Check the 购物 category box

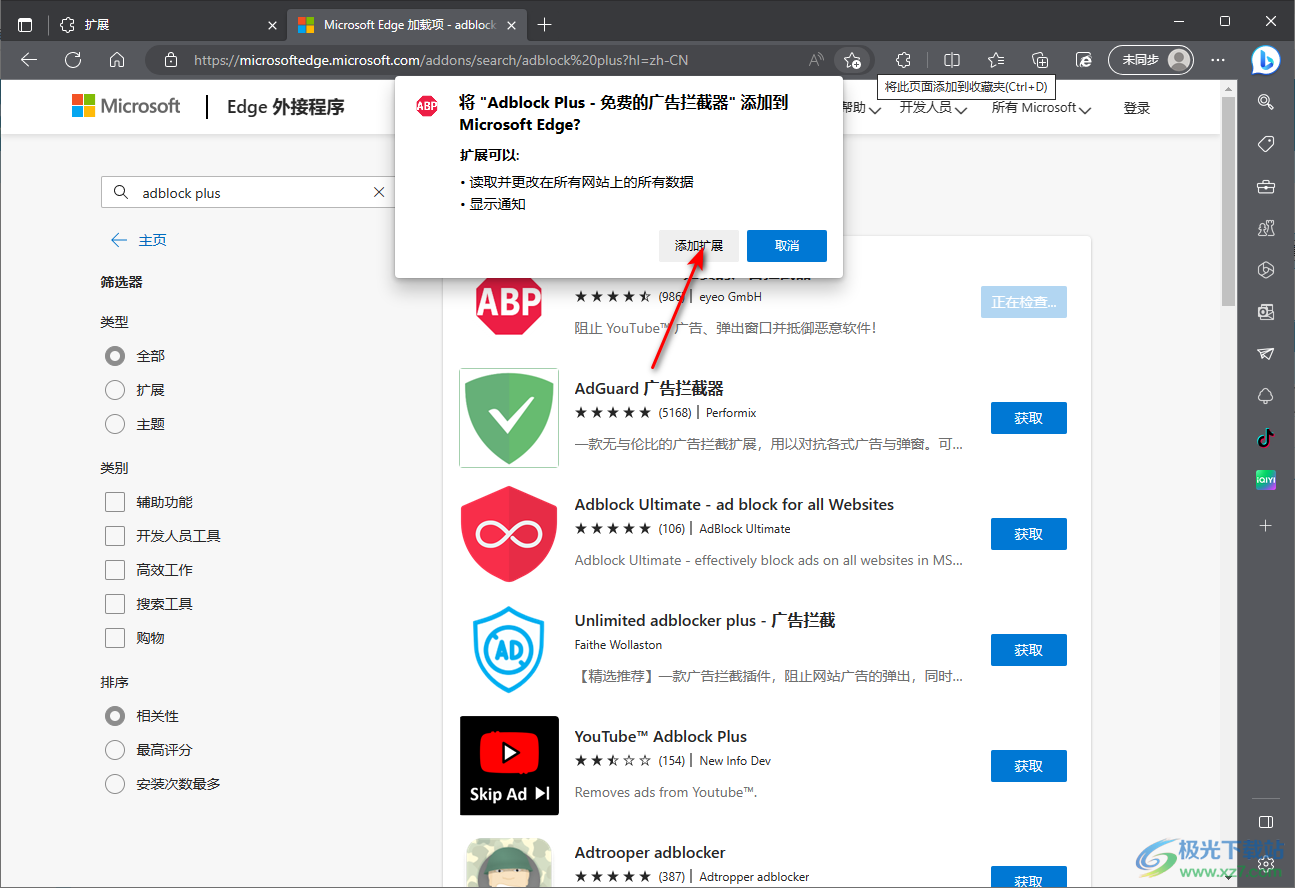[115, 638]
